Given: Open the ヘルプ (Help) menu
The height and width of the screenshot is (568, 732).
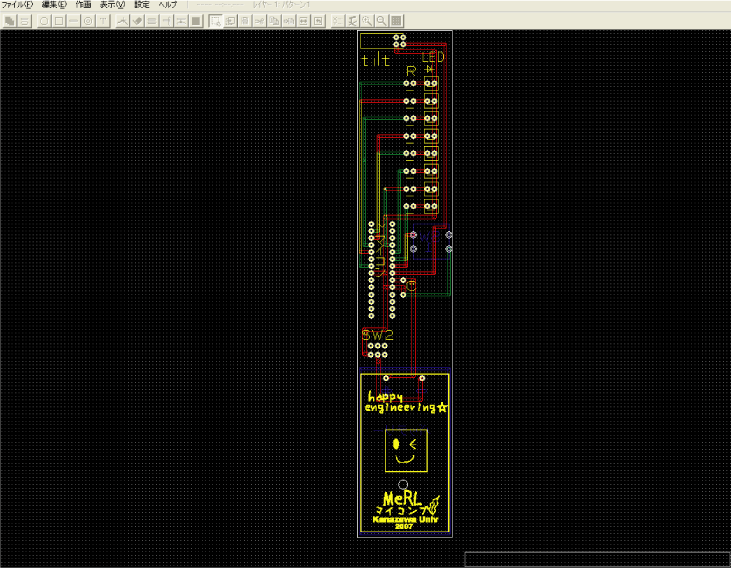Looking at the screenshot, I should [168, 5].
